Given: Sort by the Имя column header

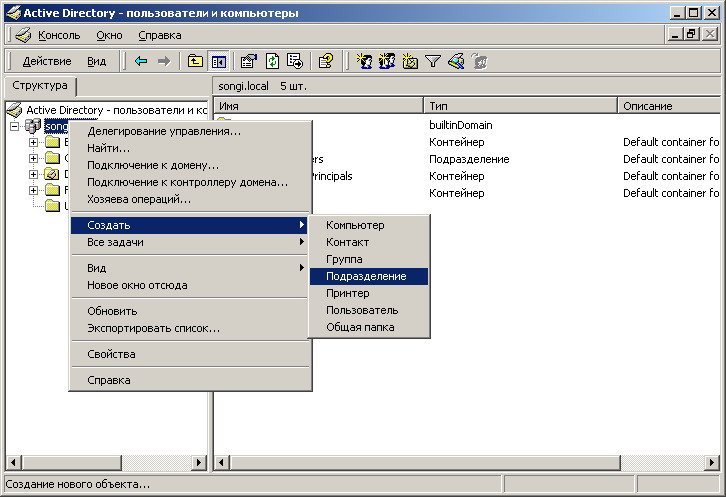Looking at the screenshot, I should point(318,106).
